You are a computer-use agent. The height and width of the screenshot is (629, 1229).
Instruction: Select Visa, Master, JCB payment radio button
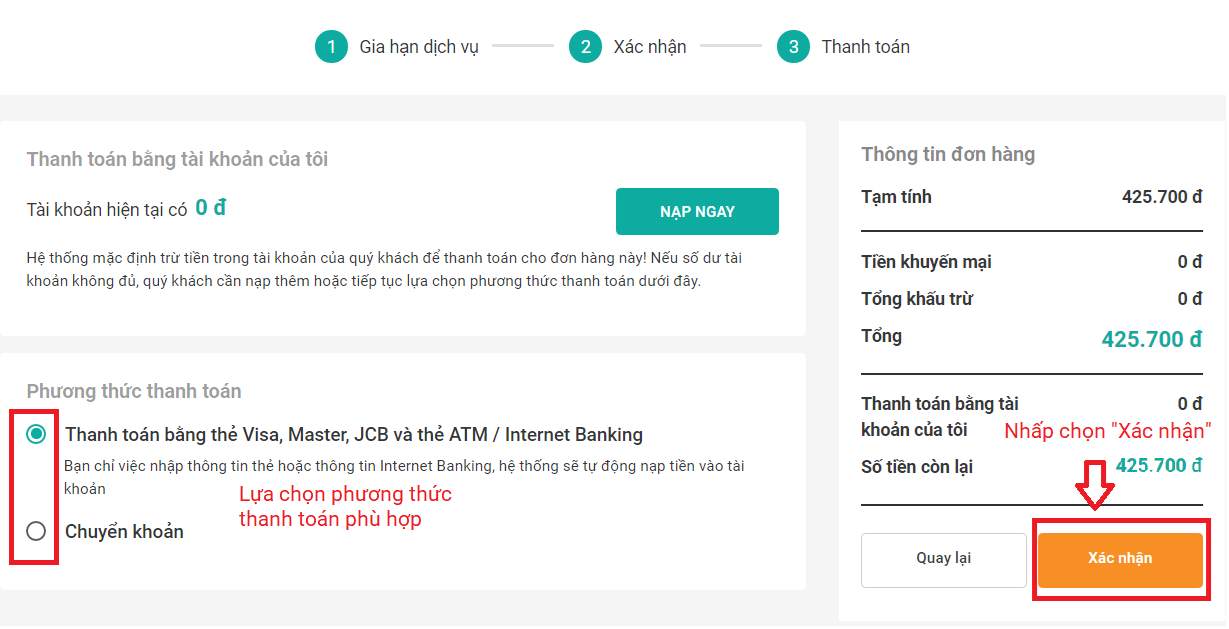37,434
